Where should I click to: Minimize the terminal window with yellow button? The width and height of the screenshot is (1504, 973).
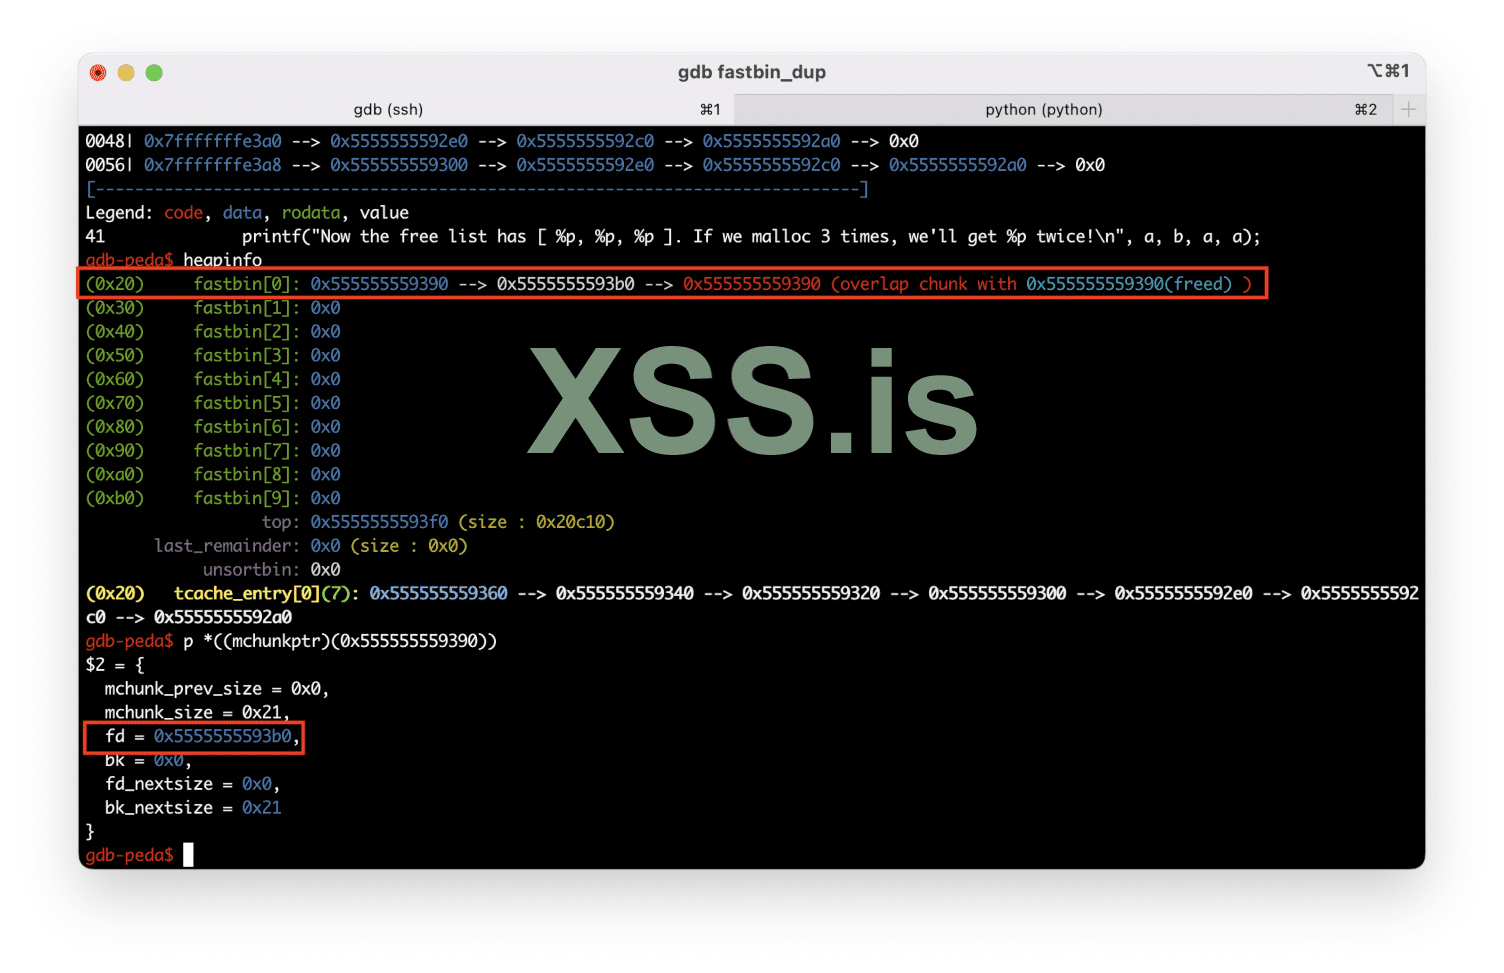[126, 72]
